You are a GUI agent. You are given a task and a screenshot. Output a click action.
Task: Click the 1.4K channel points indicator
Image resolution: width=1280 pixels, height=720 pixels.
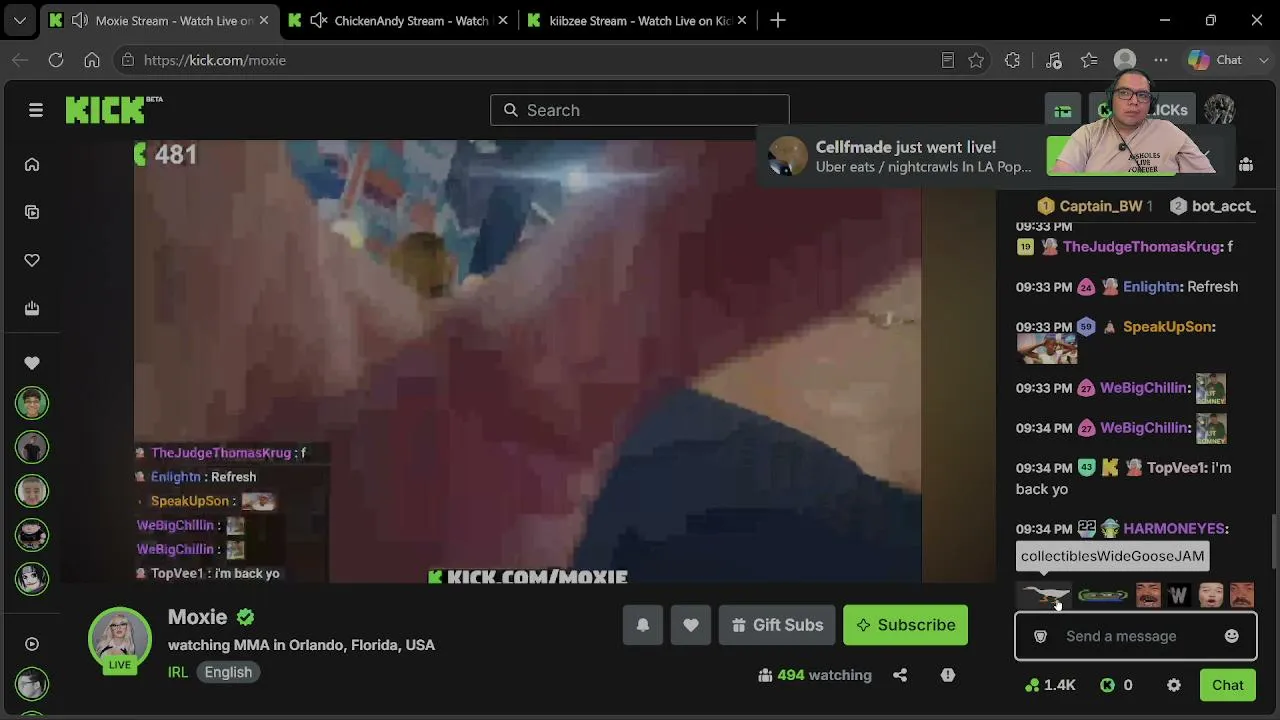click(1050, 685)
